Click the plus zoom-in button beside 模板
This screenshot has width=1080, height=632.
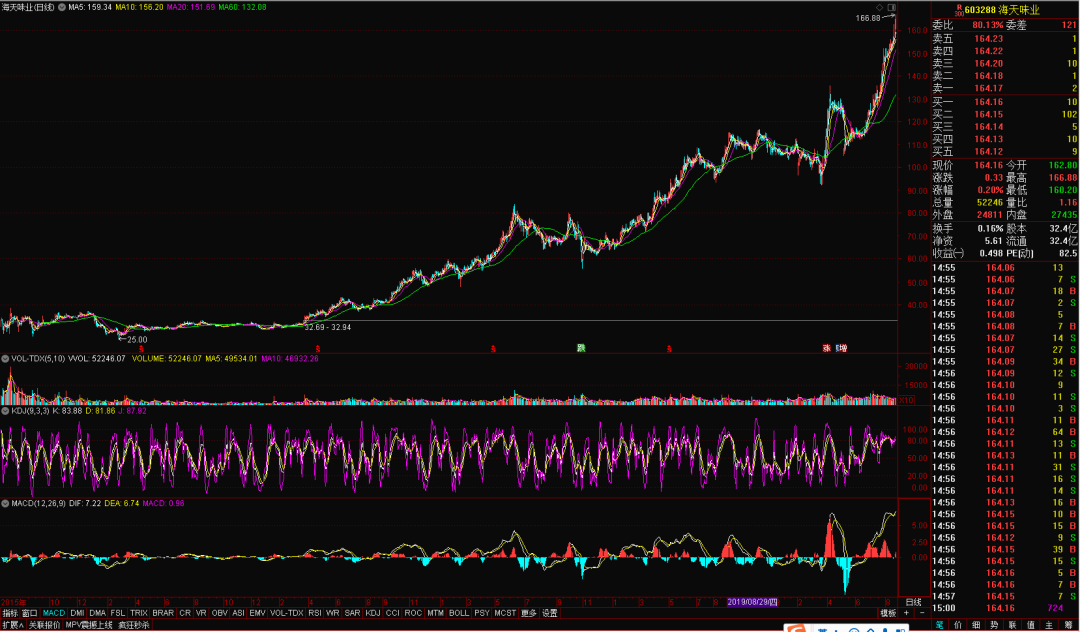pos(907,613)
